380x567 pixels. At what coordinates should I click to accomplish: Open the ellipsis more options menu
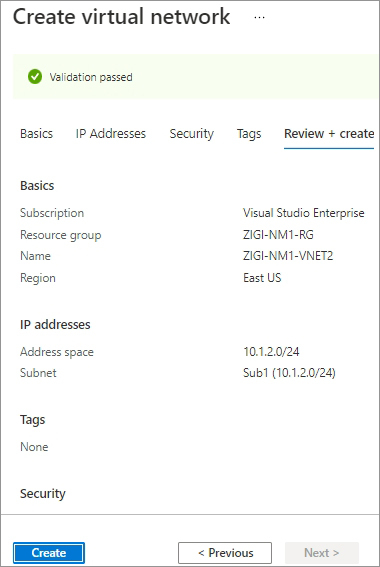point(259,17)
